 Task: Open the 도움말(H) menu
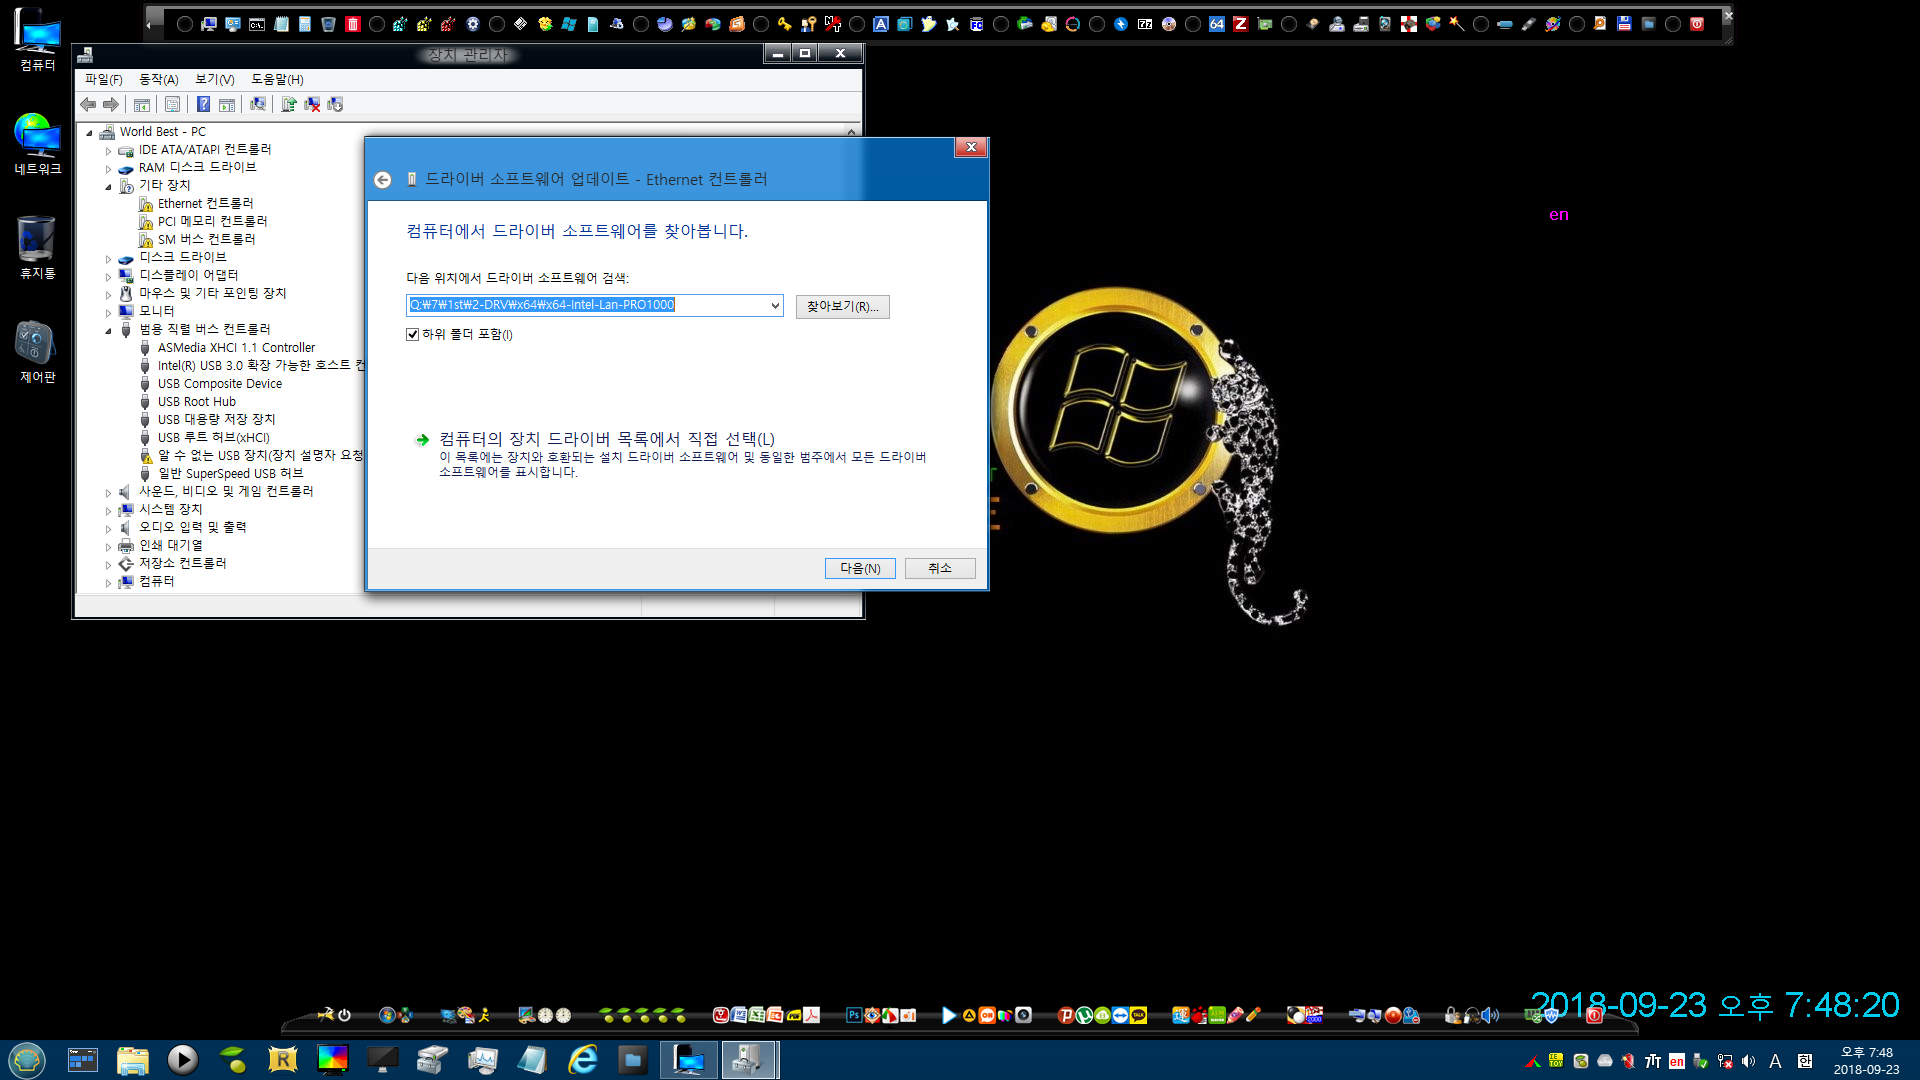(277, 79)
